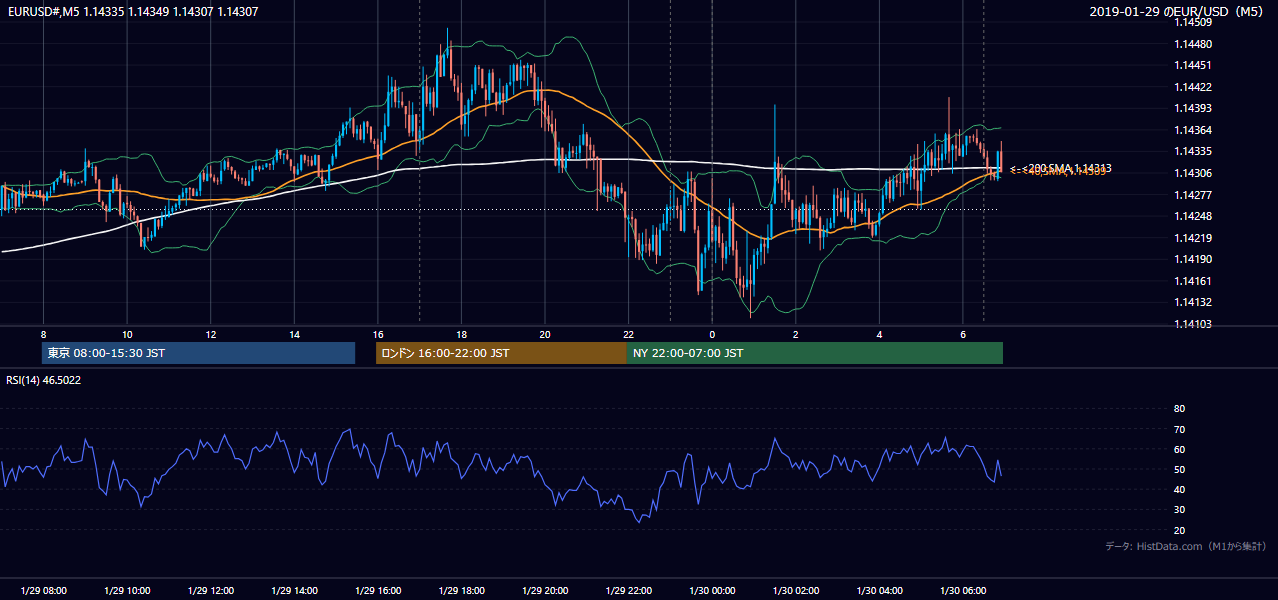Click the RSI(14) 46.5022 indicator label
The height and width of the screenshot is (600, 1278).
click(44, 380)
